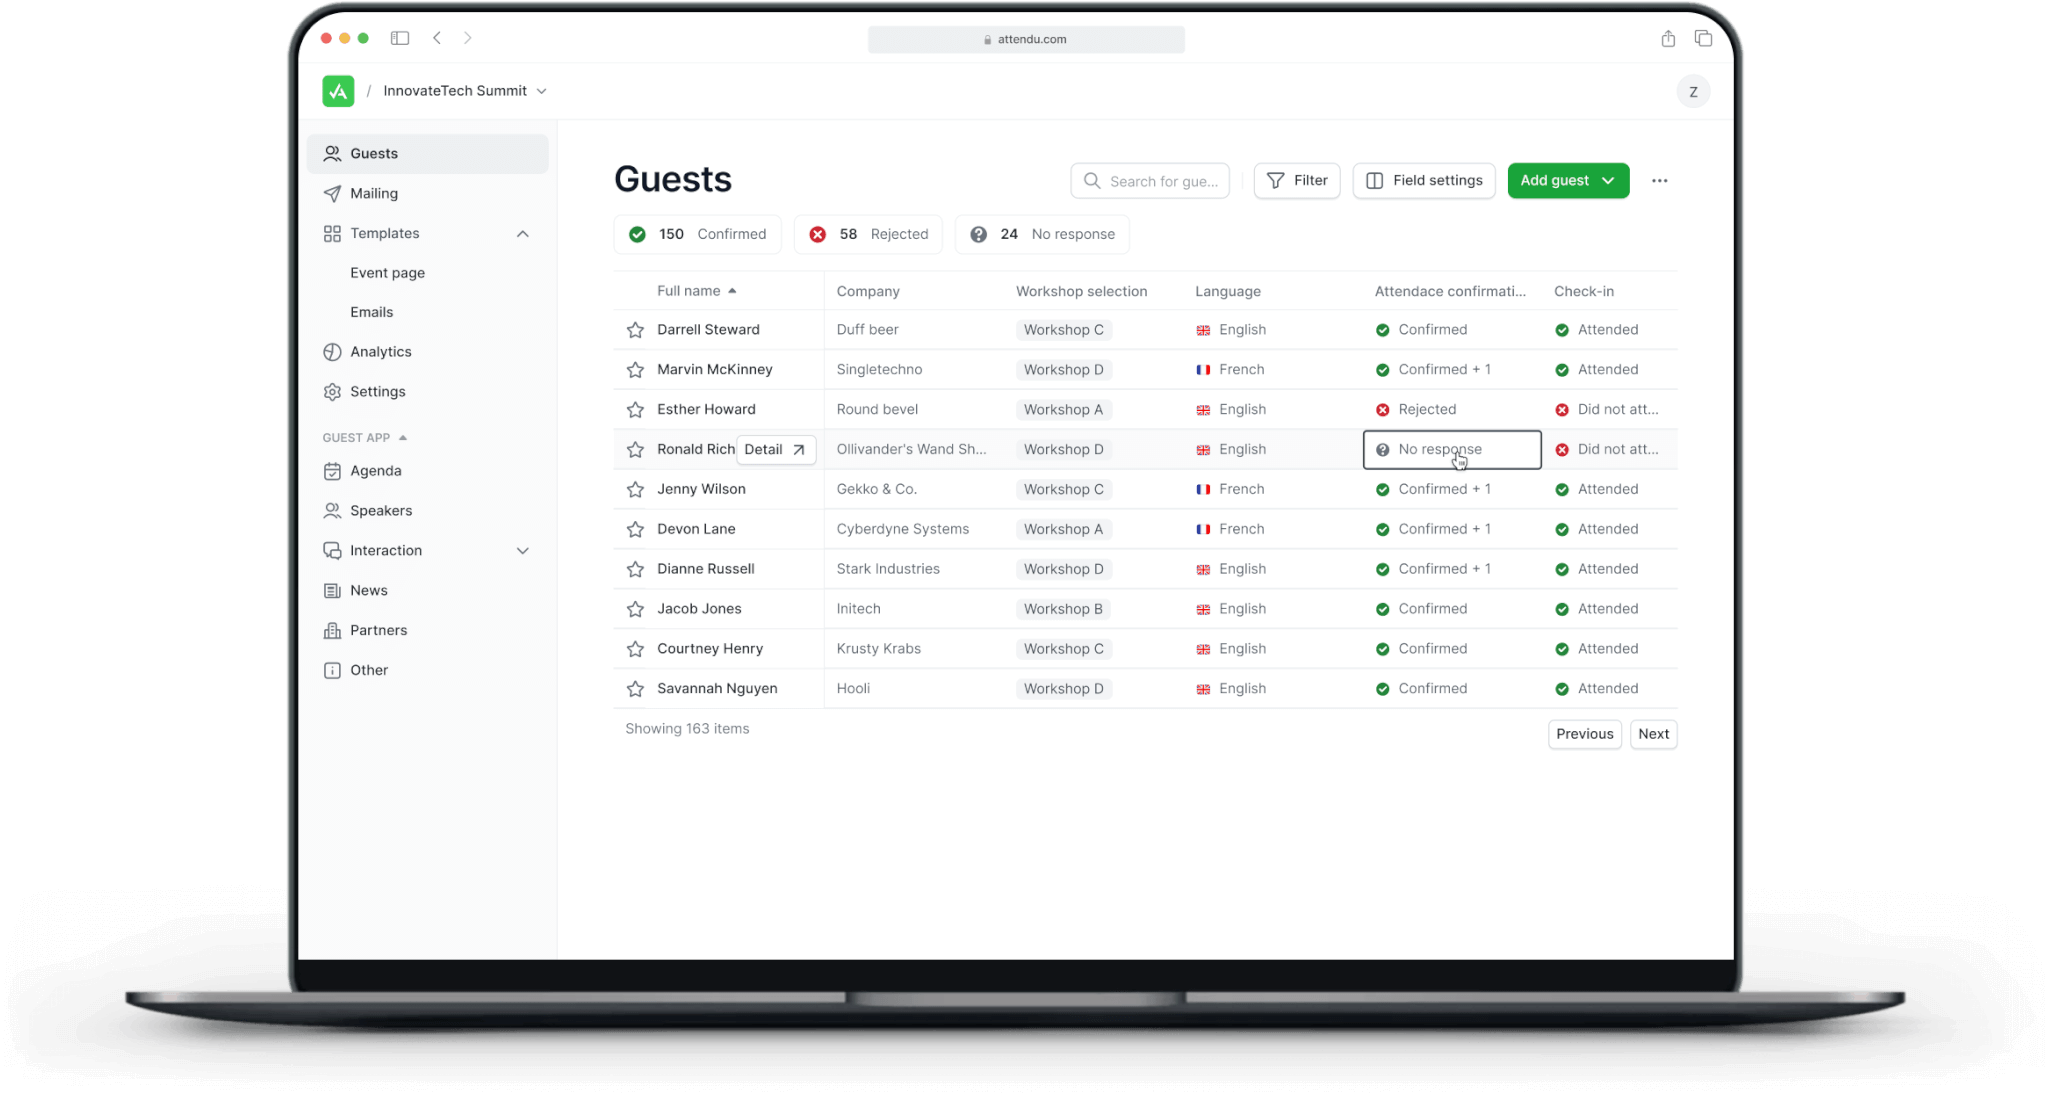Click Workshop C tag for Darrell Steward
The height and width of the screenshot is (1093, 2048).
coord(1064,330)
